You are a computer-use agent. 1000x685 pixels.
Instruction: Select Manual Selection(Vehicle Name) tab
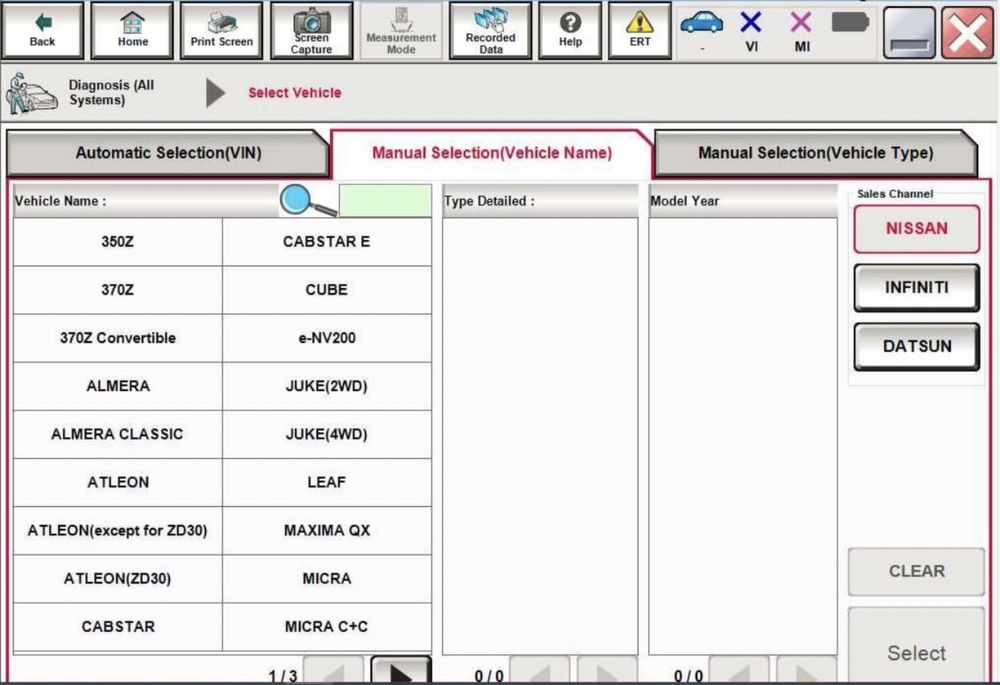pyautogui.click(x=492, y=153)
